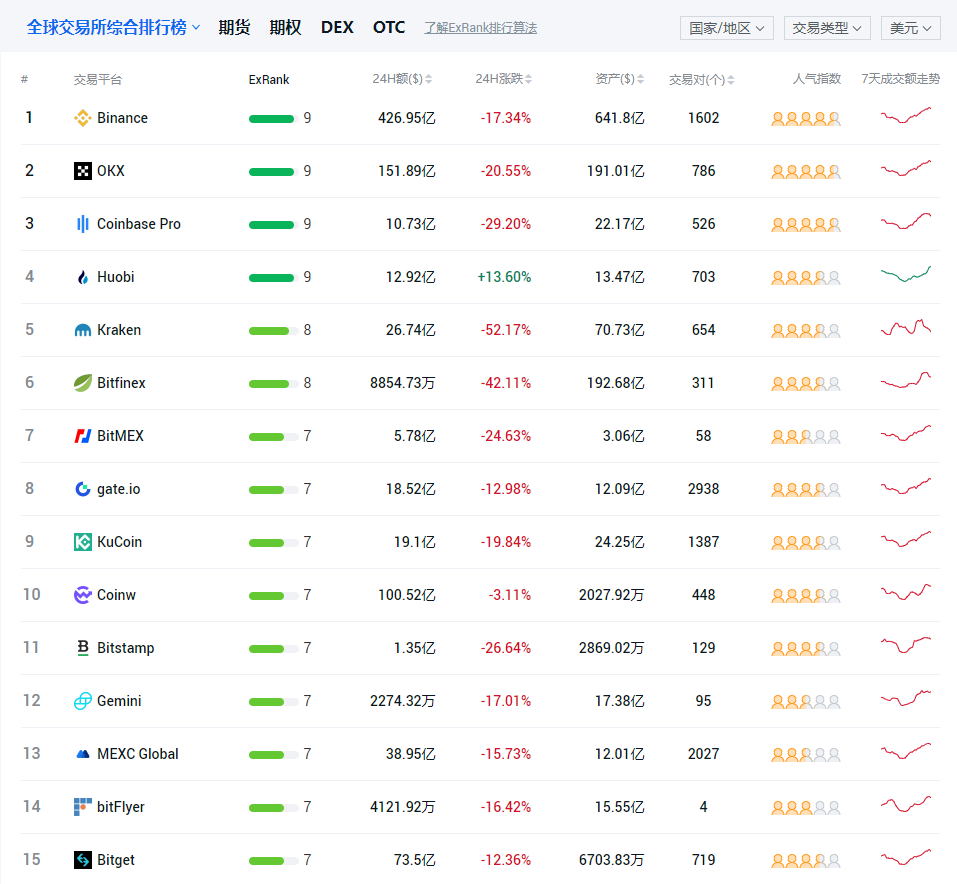Click the Huobi exchange name
Image resolution: width=957 pixels, height=884 pixels.
click(x=115, y=277)
